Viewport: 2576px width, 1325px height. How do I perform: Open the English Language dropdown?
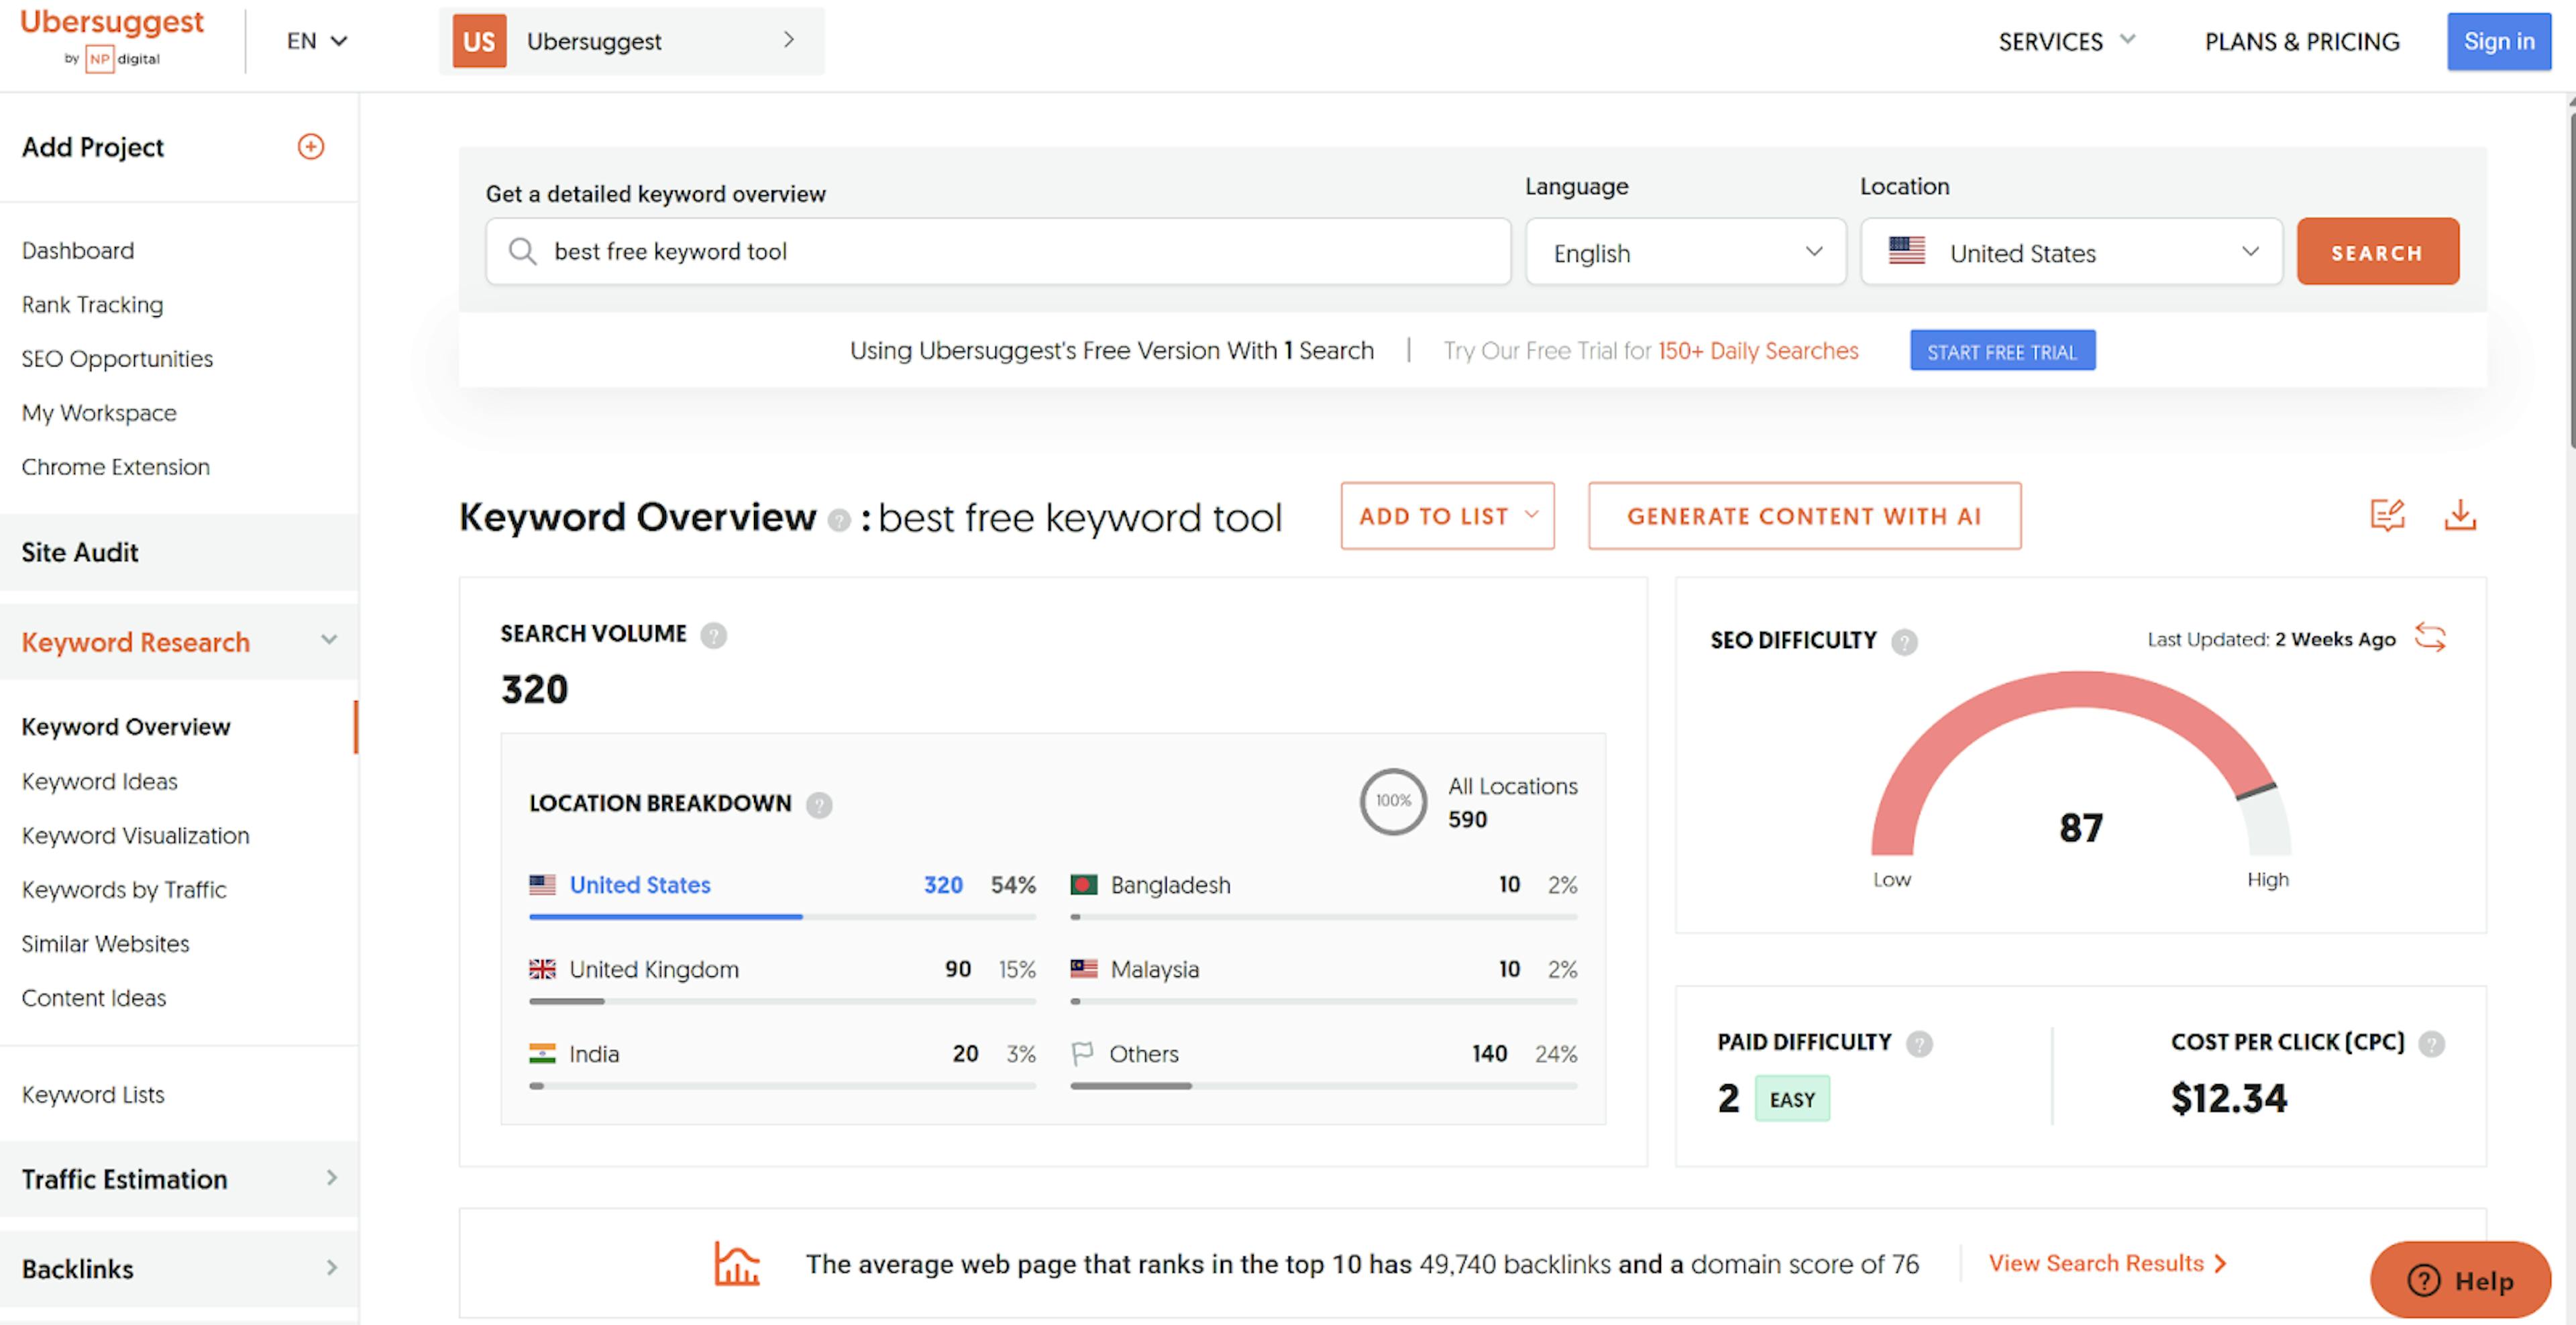tap(1686, 252)
